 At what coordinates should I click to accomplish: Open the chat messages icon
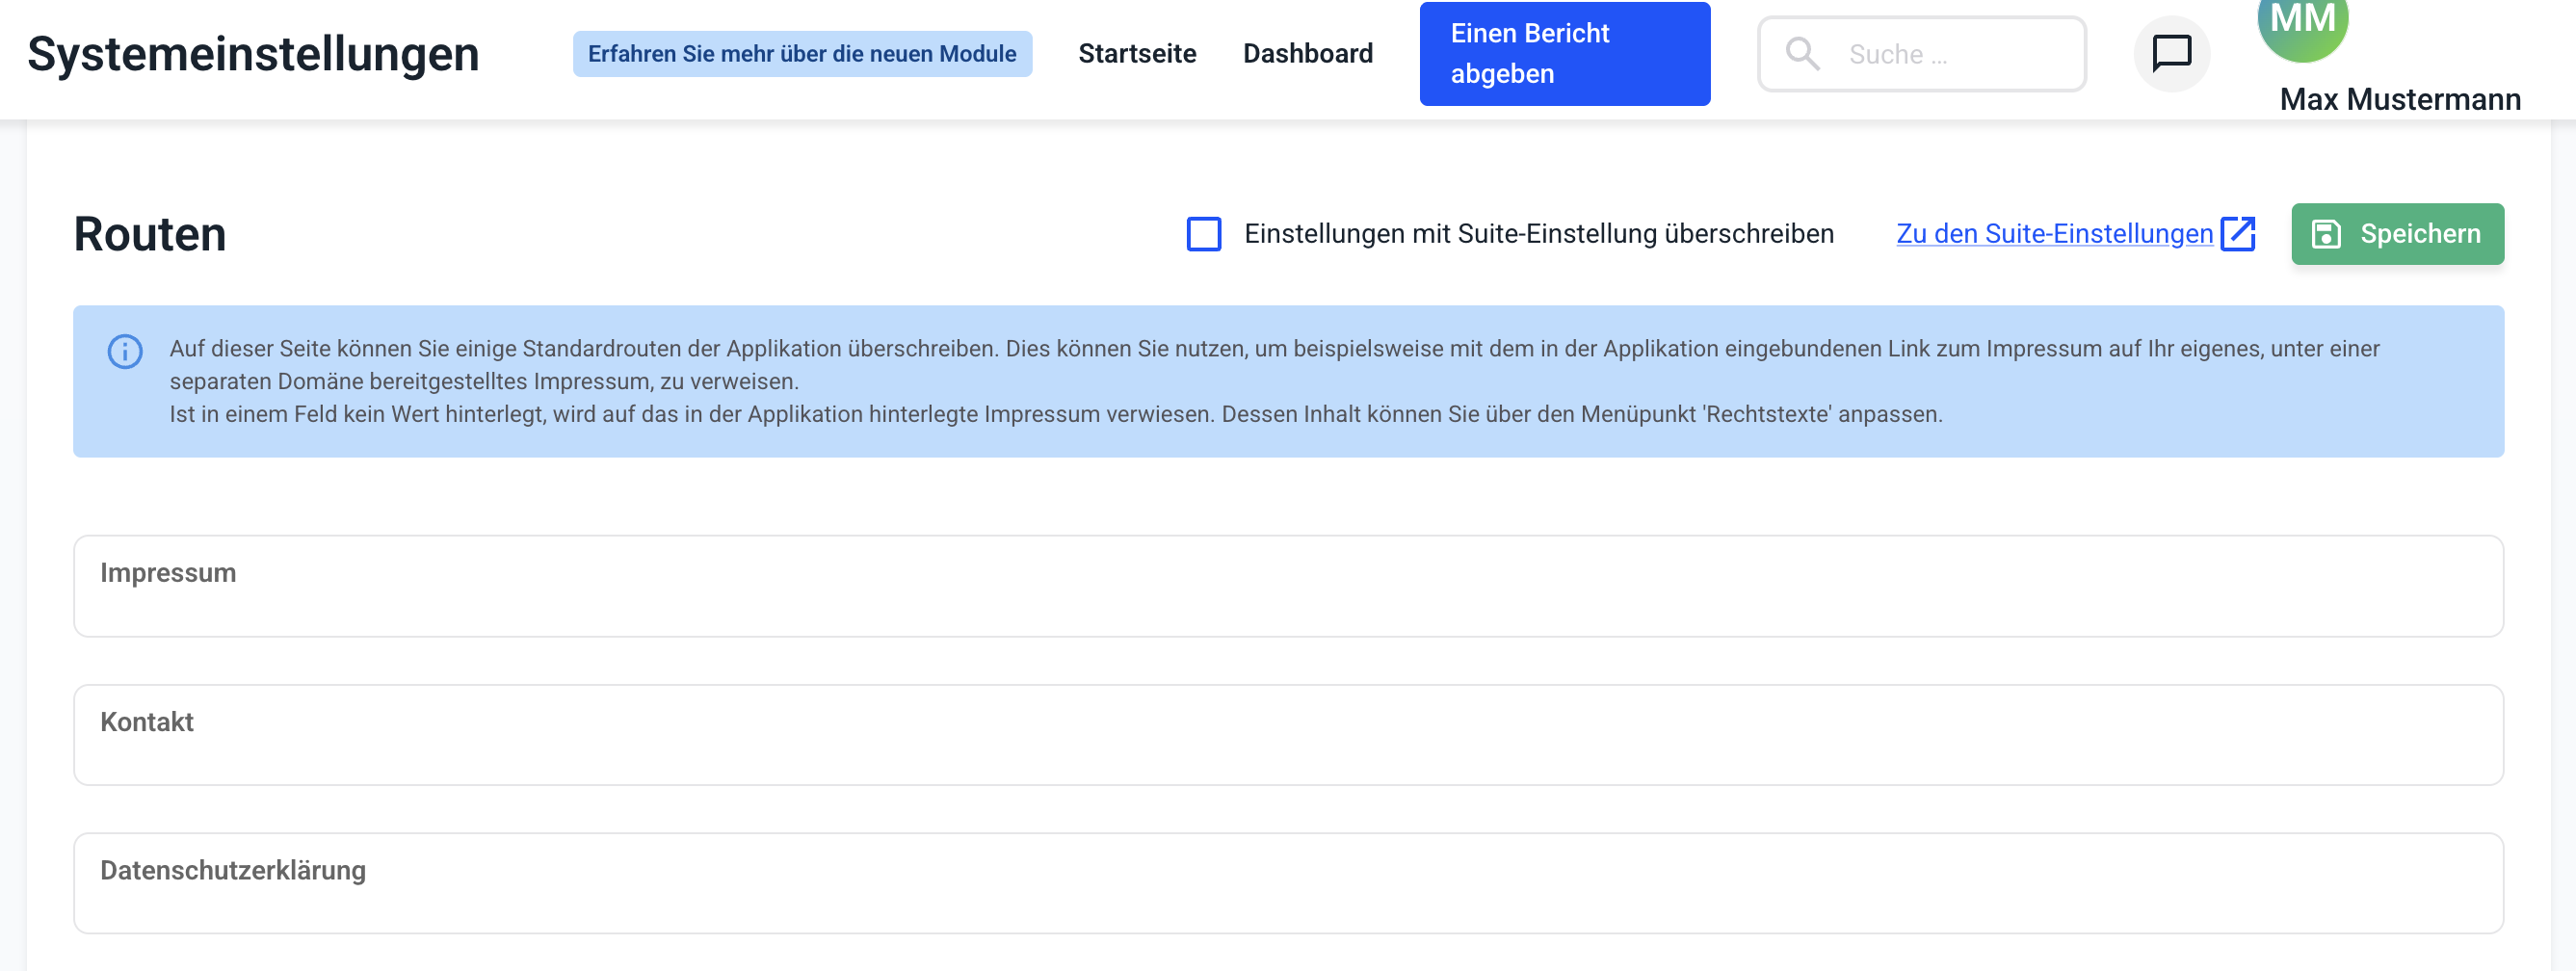click(x=2171, y=54)
